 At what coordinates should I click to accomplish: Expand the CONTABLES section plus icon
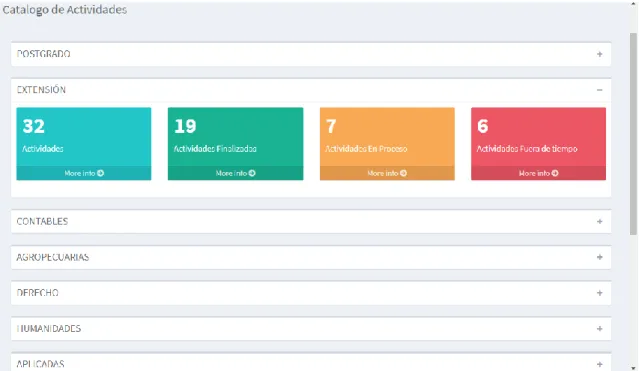[599, 221]
